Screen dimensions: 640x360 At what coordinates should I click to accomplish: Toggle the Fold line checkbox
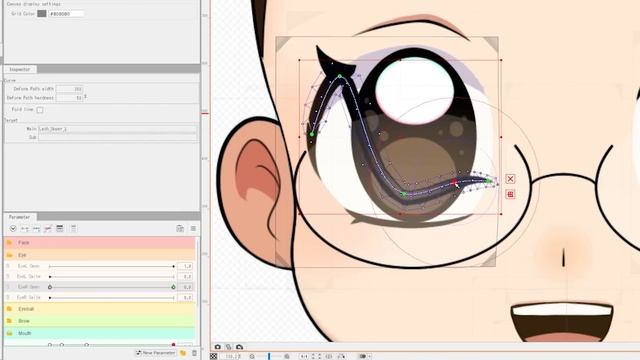pos(40,110)
